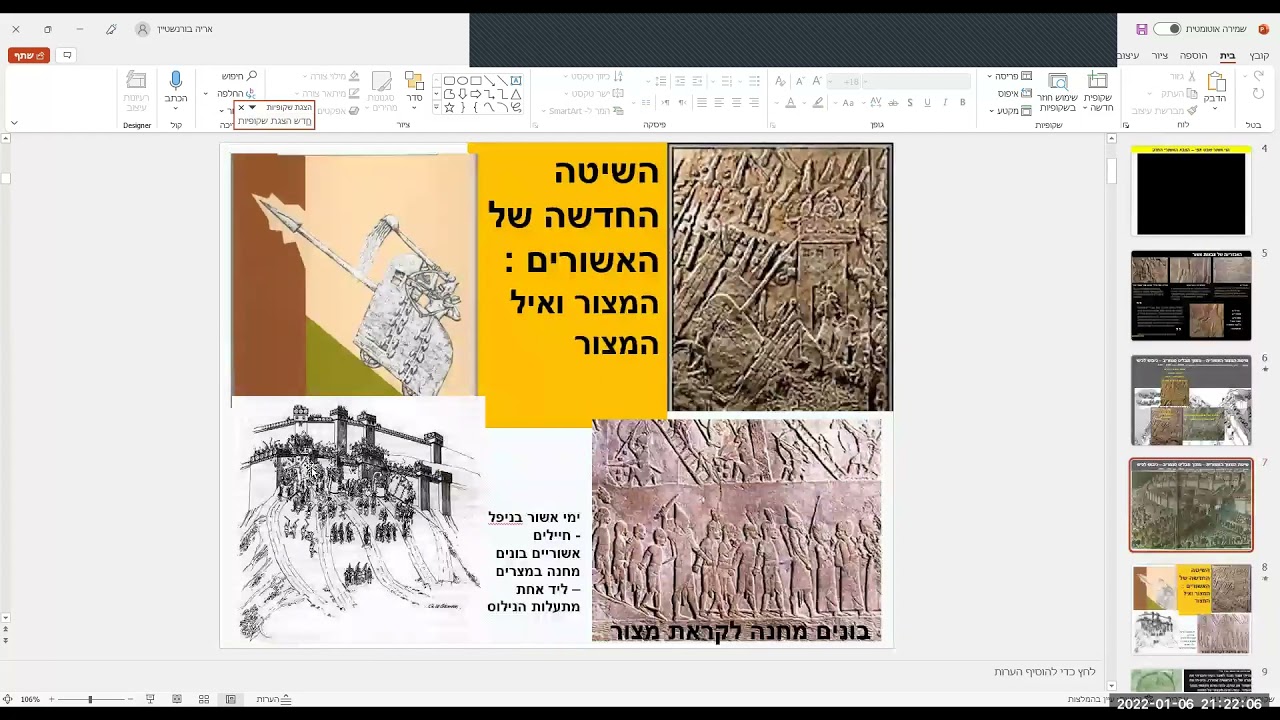Collapse the ribbon with the chevron
Image resolution: width=1280 pixels, height=720 pixels.
pyautogui.click(x=14, y=123)
